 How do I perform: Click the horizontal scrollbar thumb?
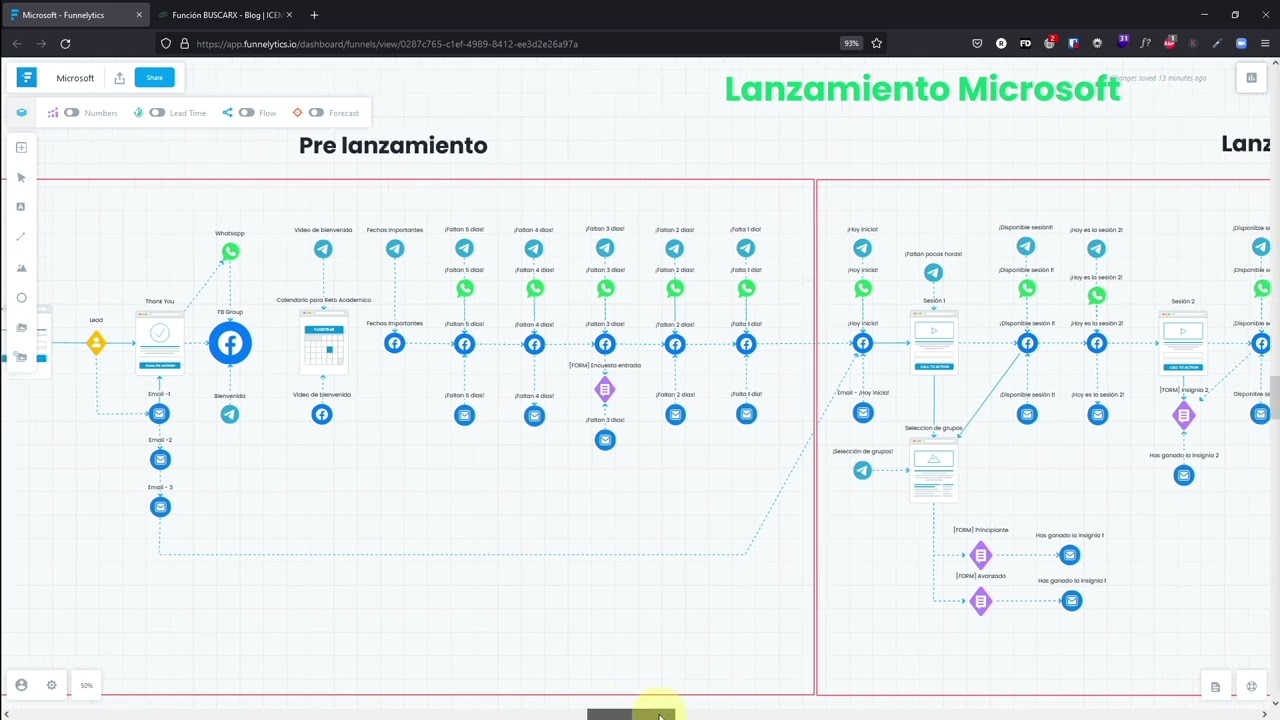[631, 714]
